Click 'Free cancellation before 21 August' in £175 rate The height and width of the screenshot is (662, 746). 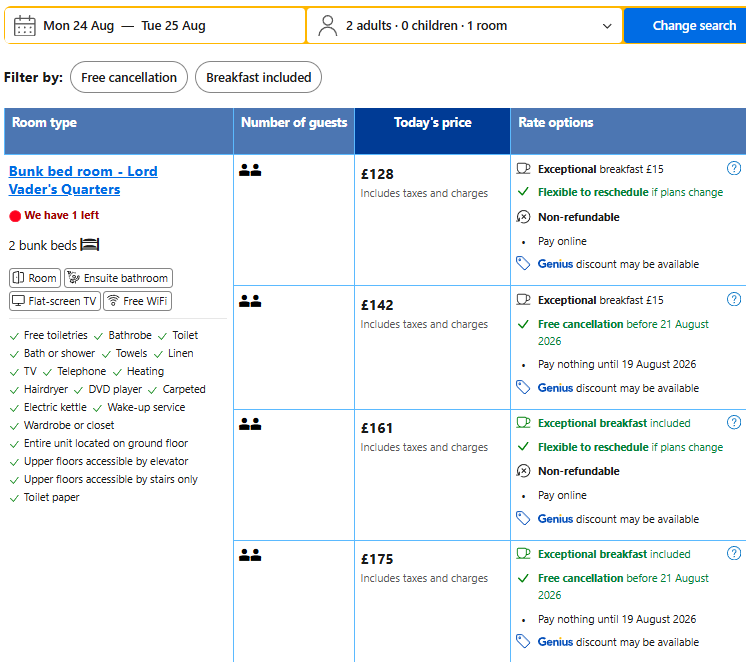pos(623,578)
